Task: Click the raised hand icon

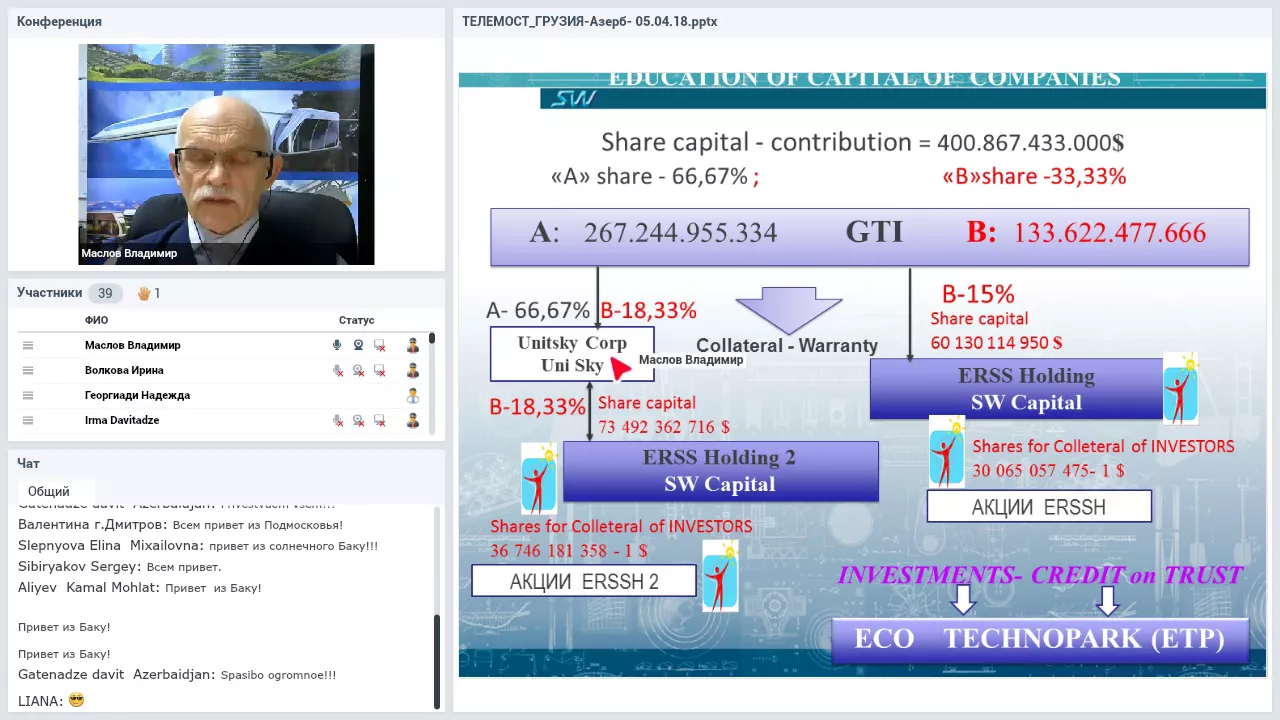Action: [144, 293]
